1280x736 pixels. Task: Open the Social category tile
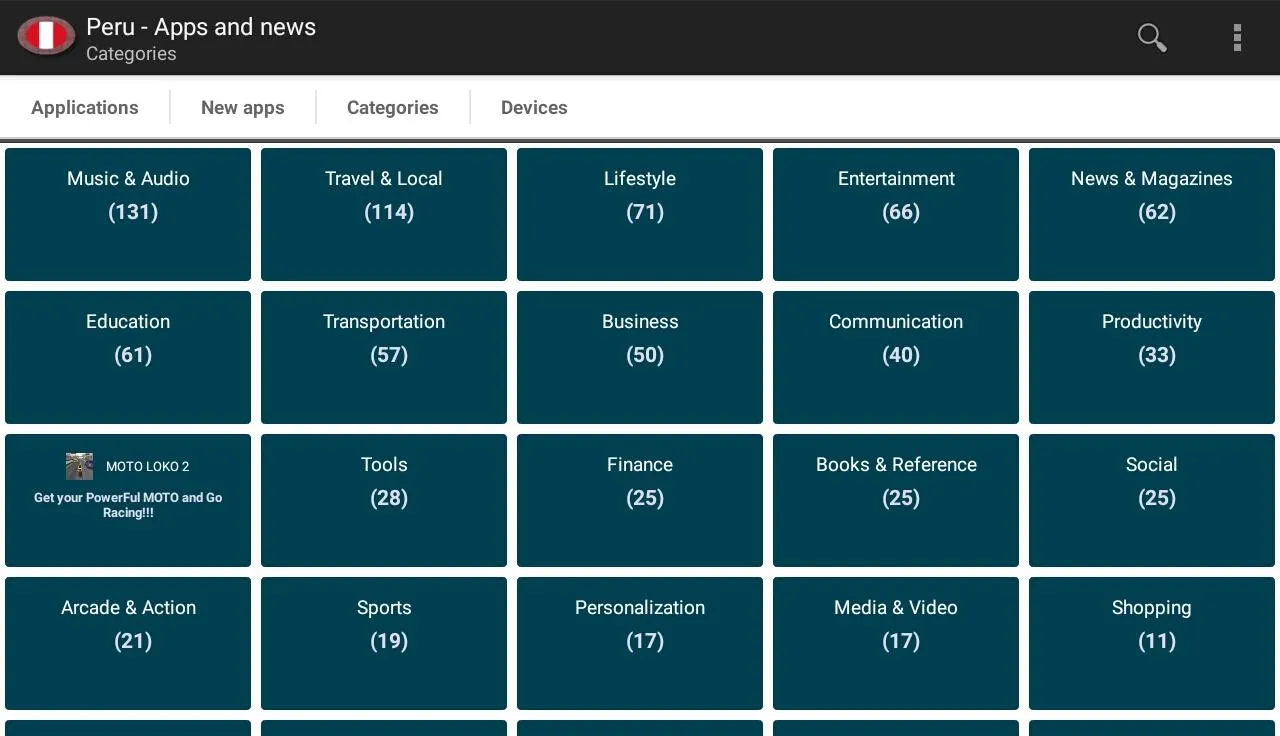pos(1152,501)
